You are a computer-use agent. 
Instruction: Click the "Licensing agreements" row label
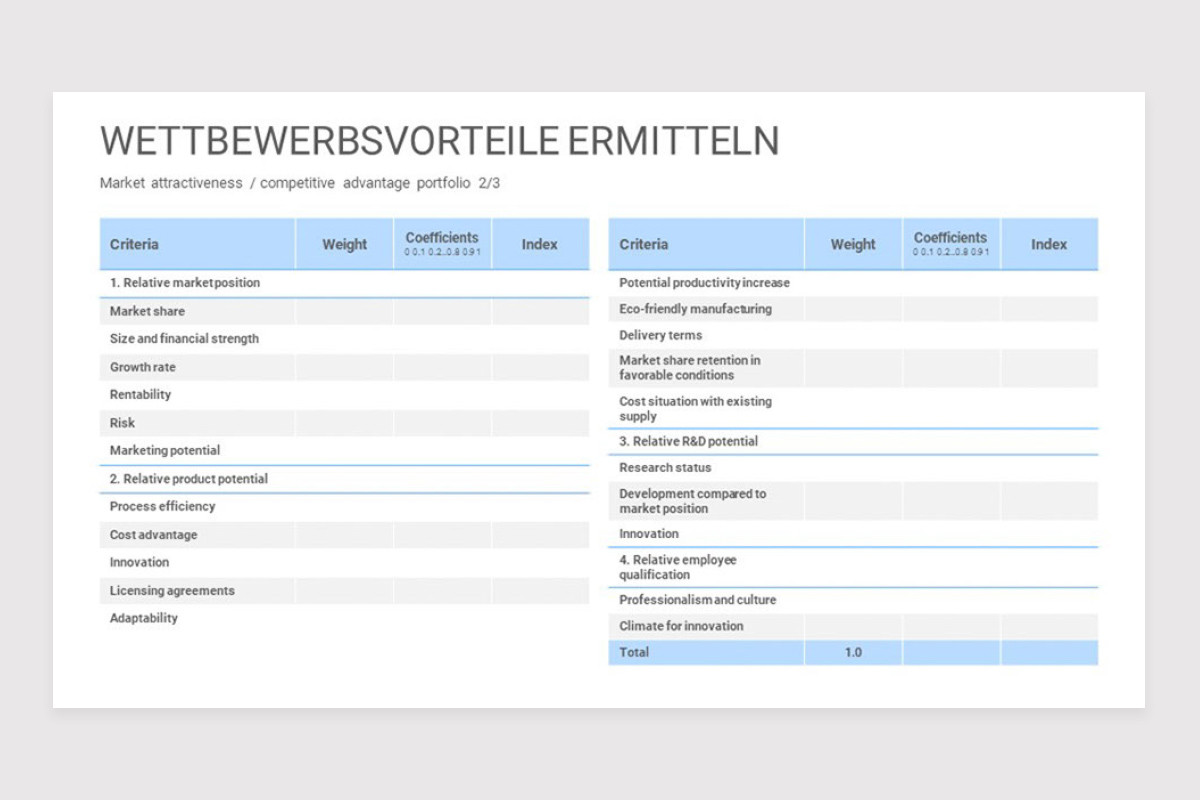coord(172,591)
